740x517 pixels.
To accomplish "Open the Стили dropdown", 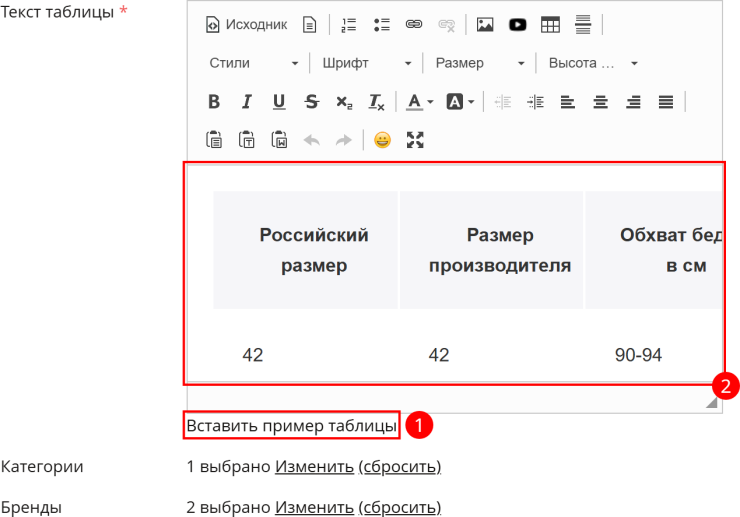I will click(x=253, y=63).
